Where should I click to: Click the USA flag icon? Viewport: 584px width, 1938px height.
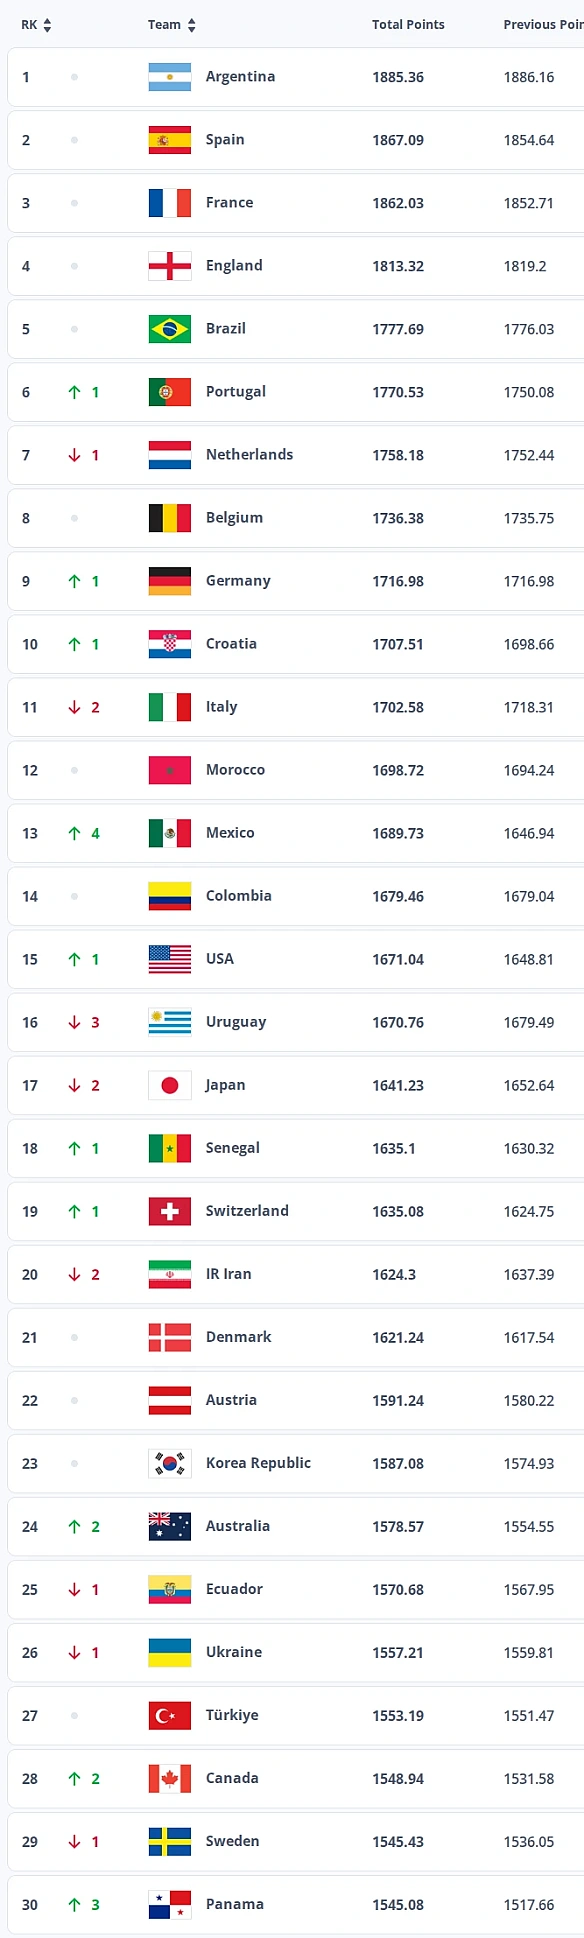point(170,959)
